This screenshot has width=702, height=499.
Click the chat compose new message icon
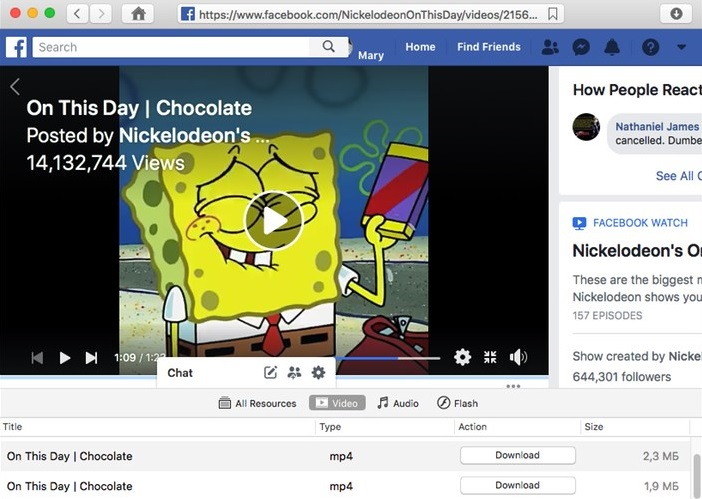(x=270, y=373)
